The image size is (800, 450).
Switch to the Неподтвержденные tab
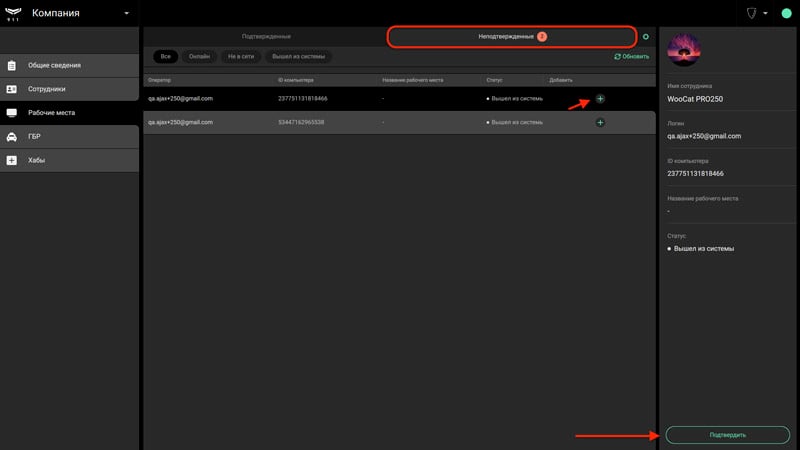[512, 37]
